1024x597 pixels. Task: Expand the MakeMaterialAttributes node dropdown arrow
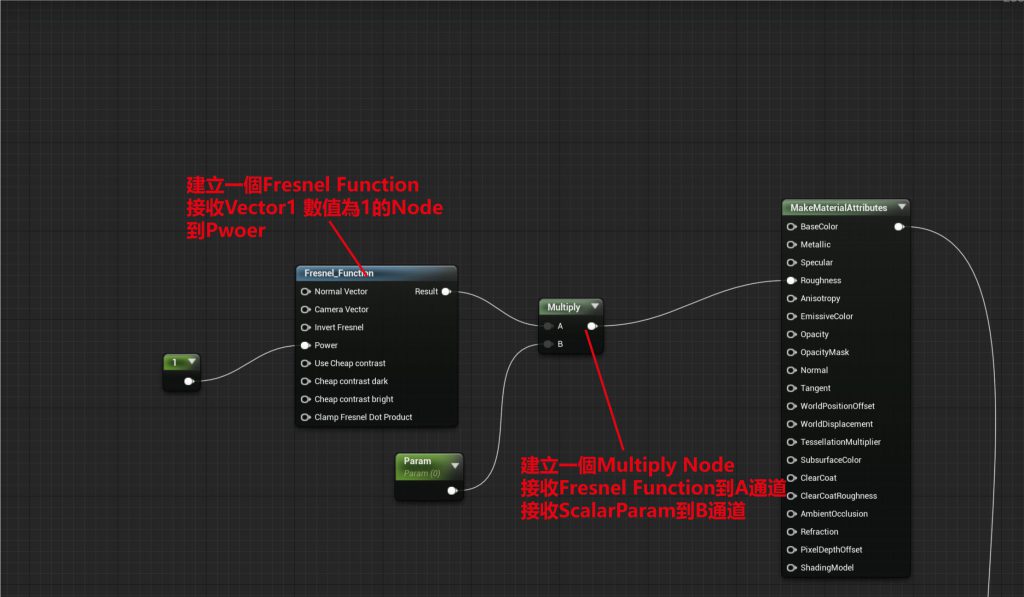click(901, 208)
